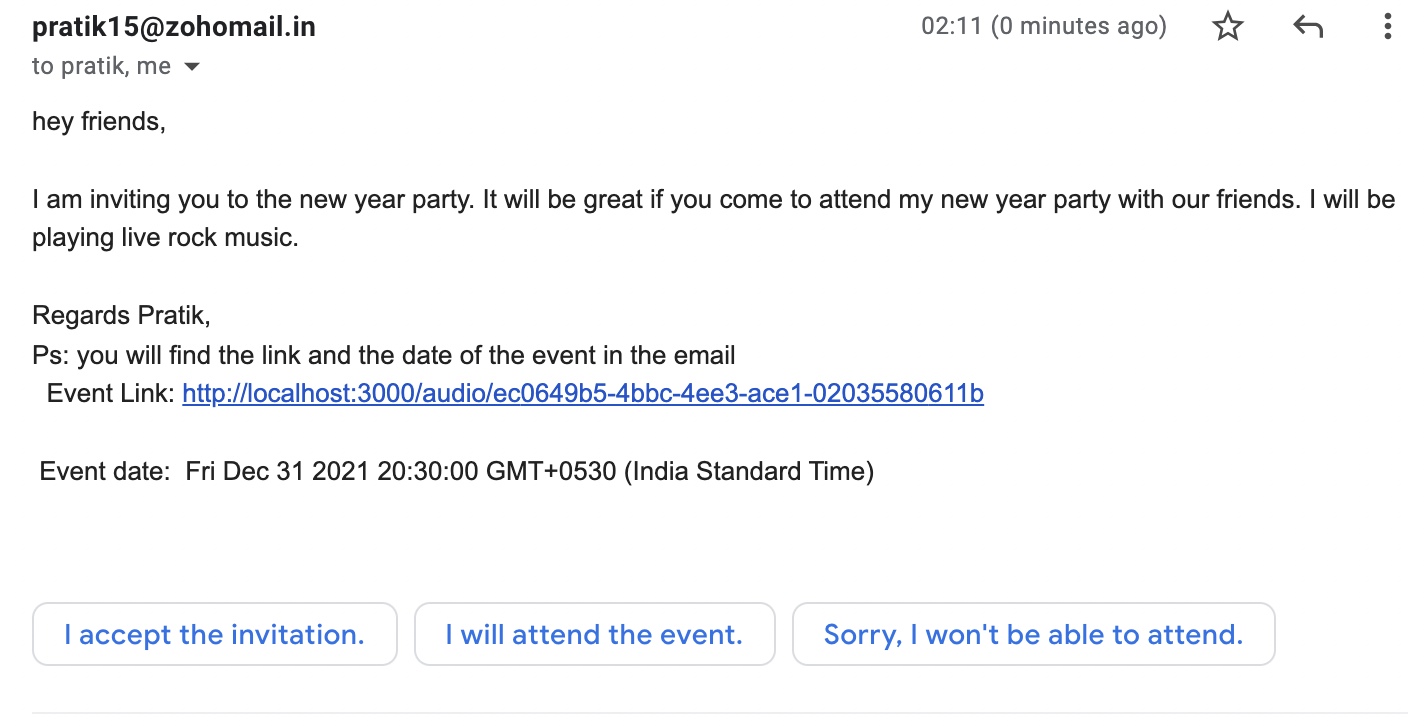Click the reply arrow icon

click(x=1308, y=27)
